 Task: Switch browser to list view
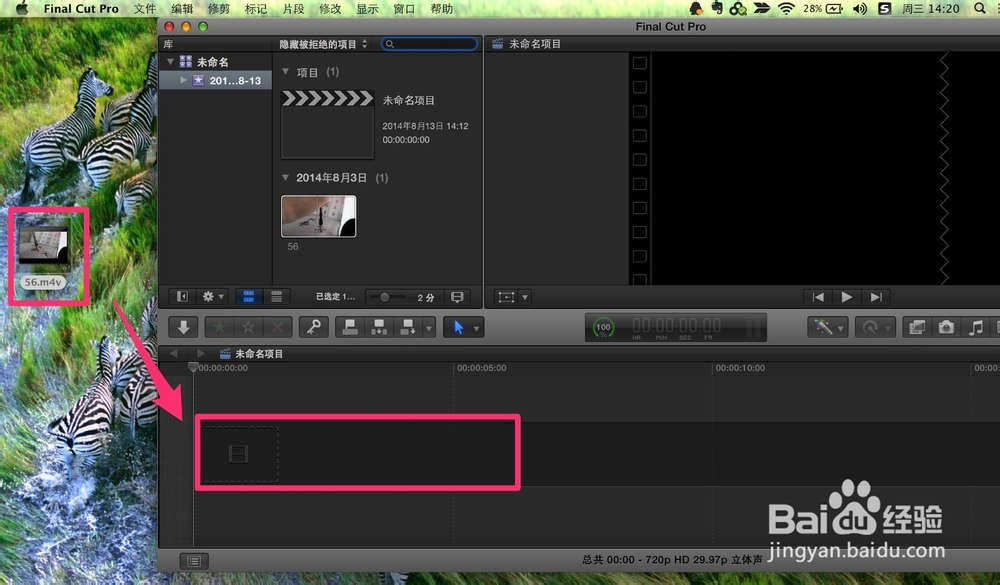(x=276, y=297)
